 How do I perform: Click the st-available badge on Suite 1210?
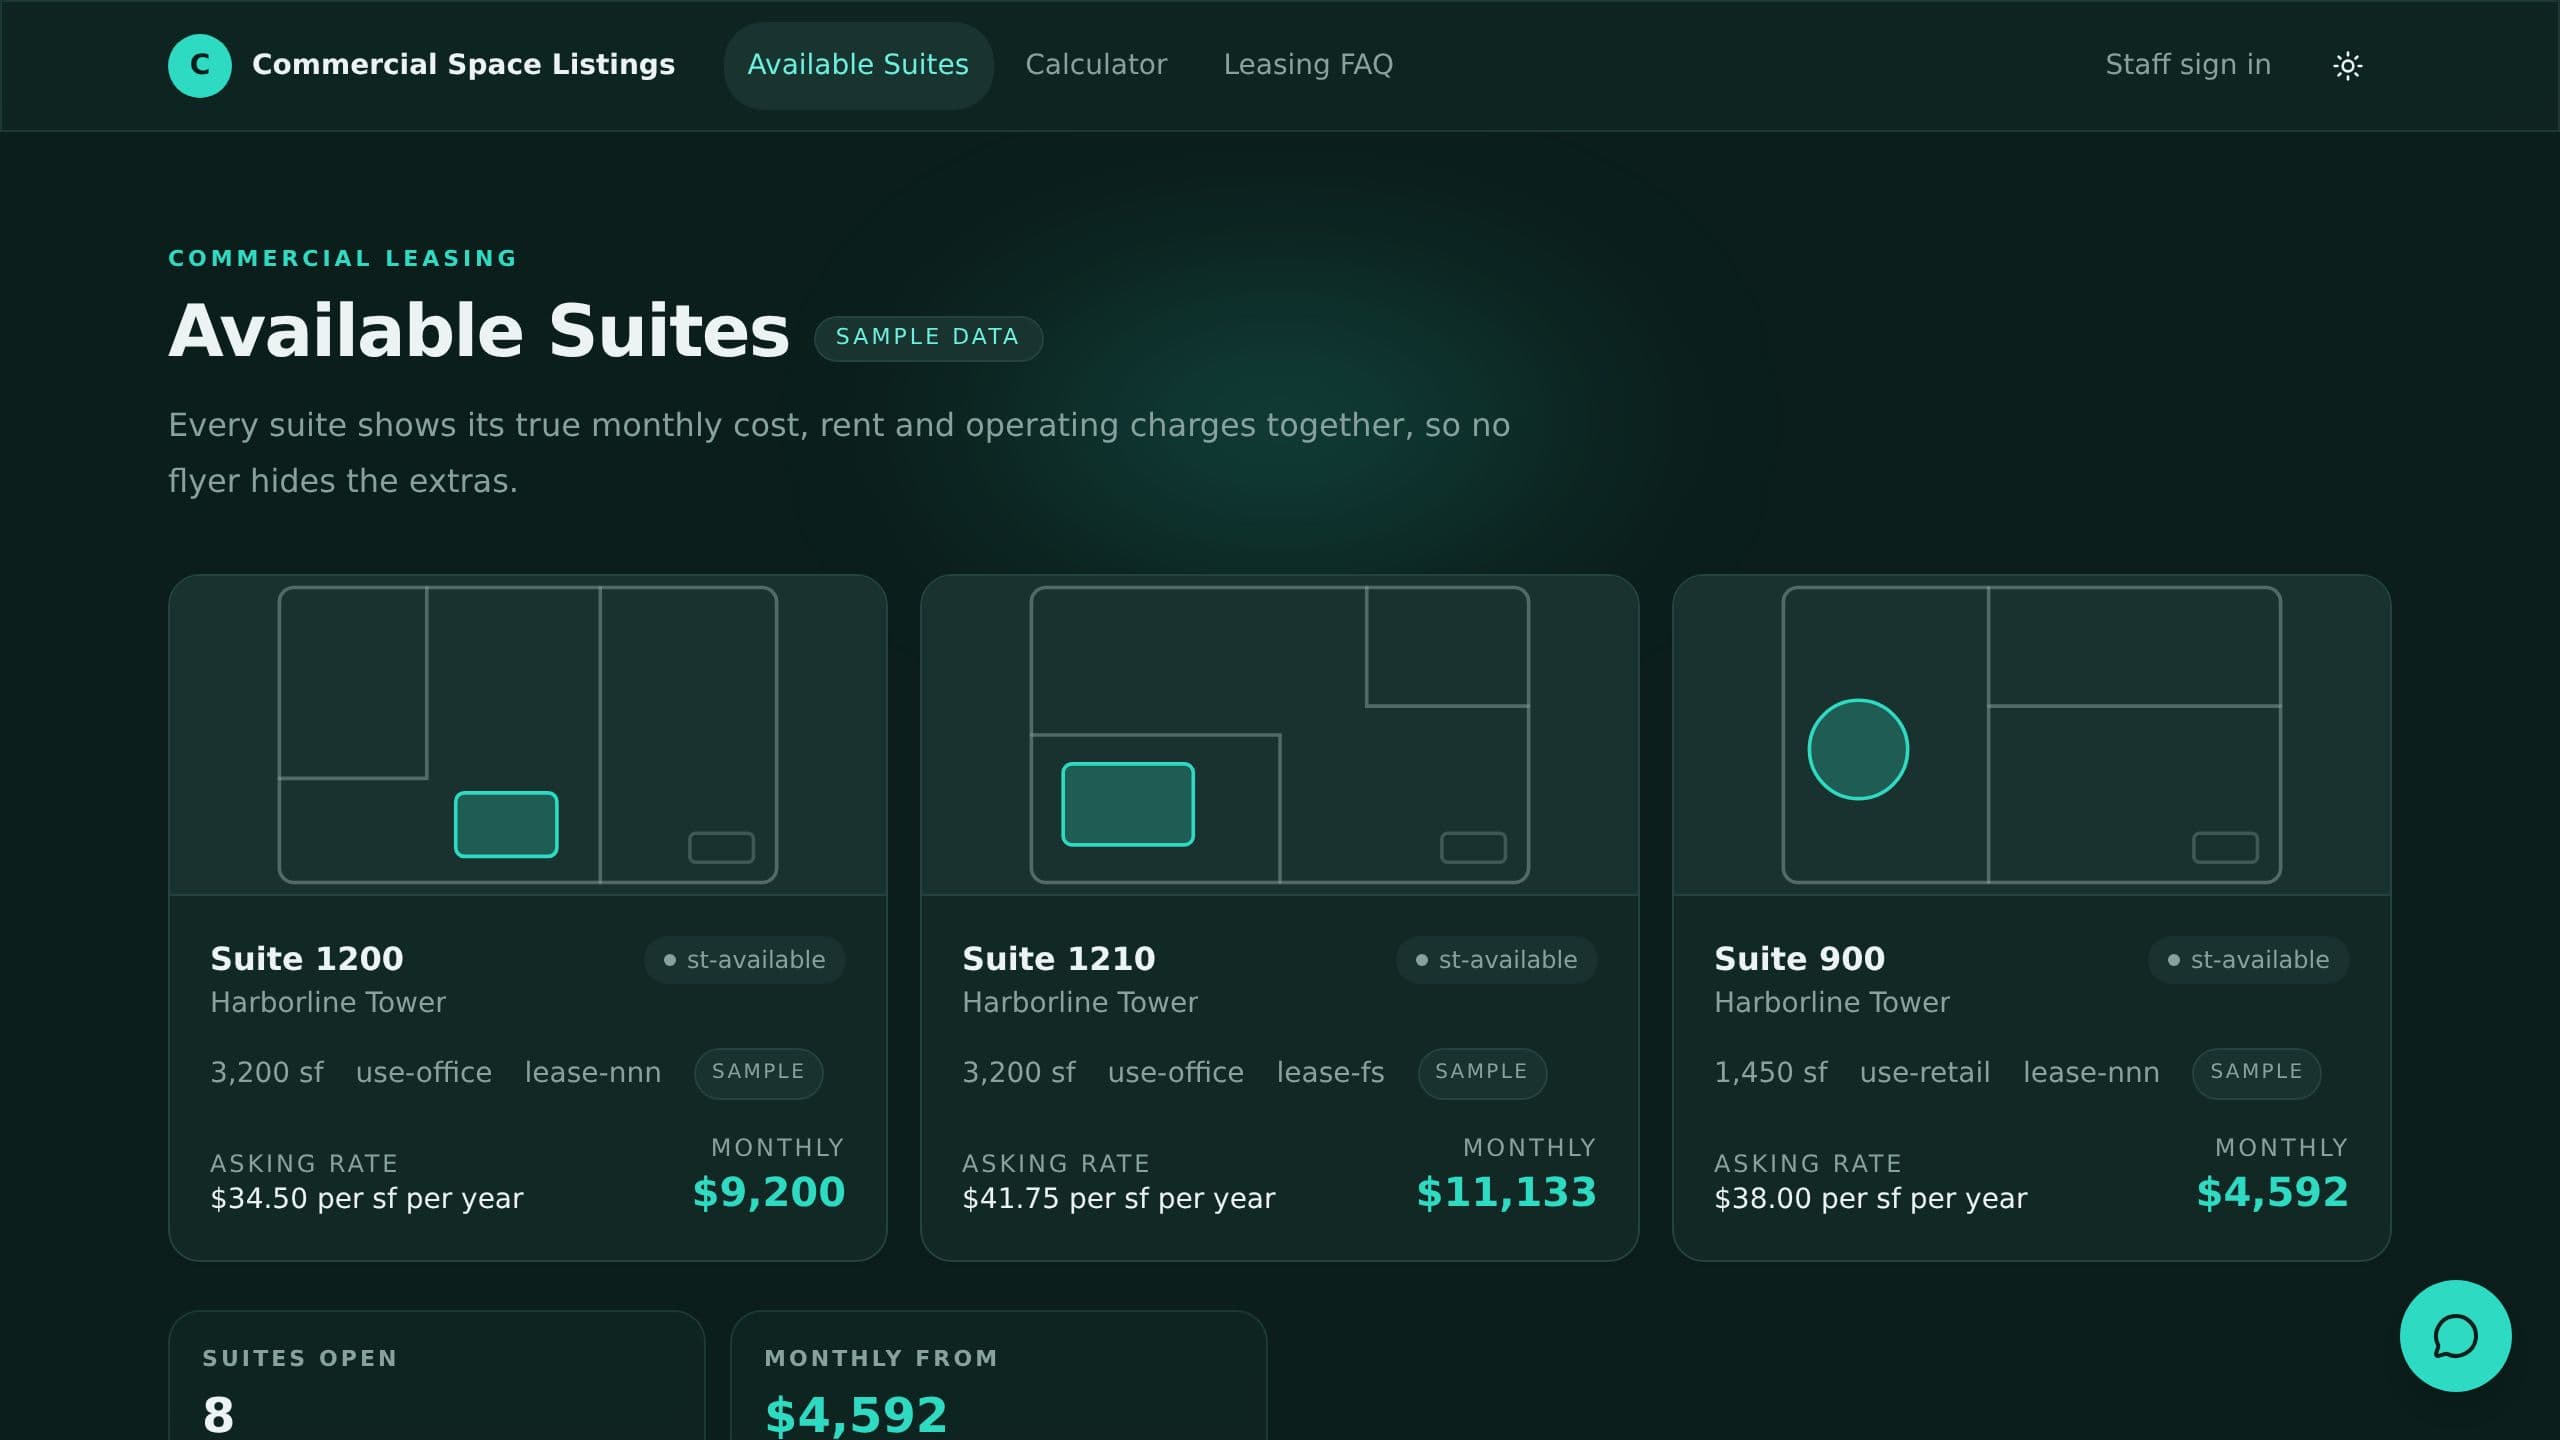coord(1497,960)
